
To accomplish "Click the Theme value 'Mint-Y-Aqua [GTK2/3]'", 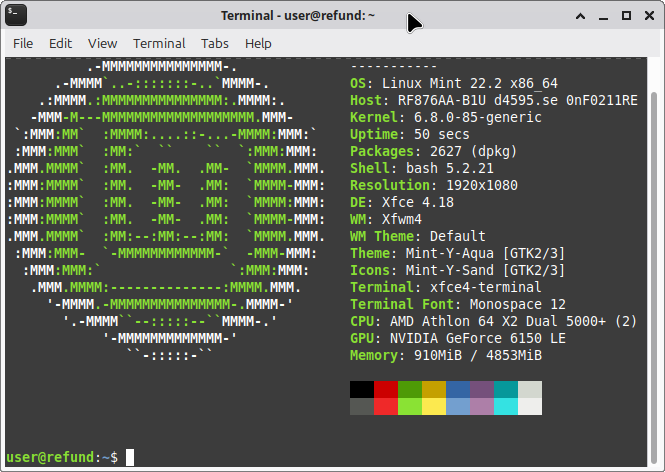I will pyautogui.click(x=485, y=253).
